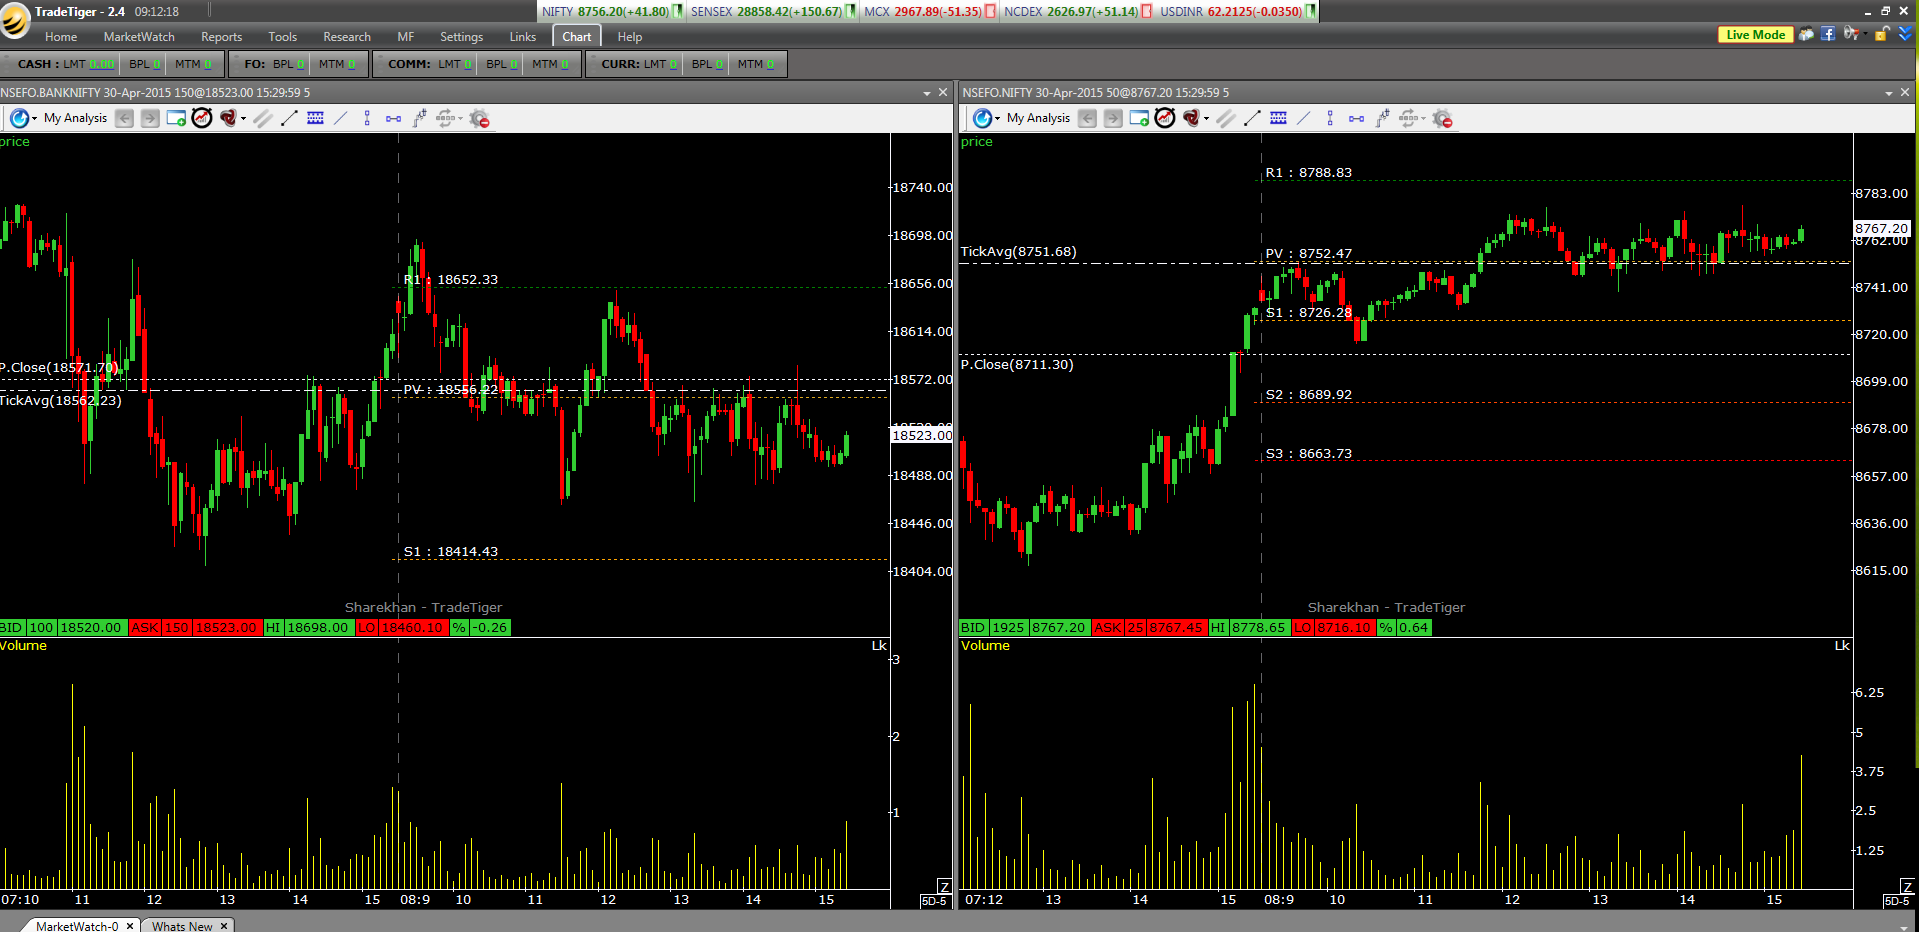Screen dimensions: 1919x932
Task: Click the gear remove-settings icon in NIFTY toolbar
Action: point(1442,118)
